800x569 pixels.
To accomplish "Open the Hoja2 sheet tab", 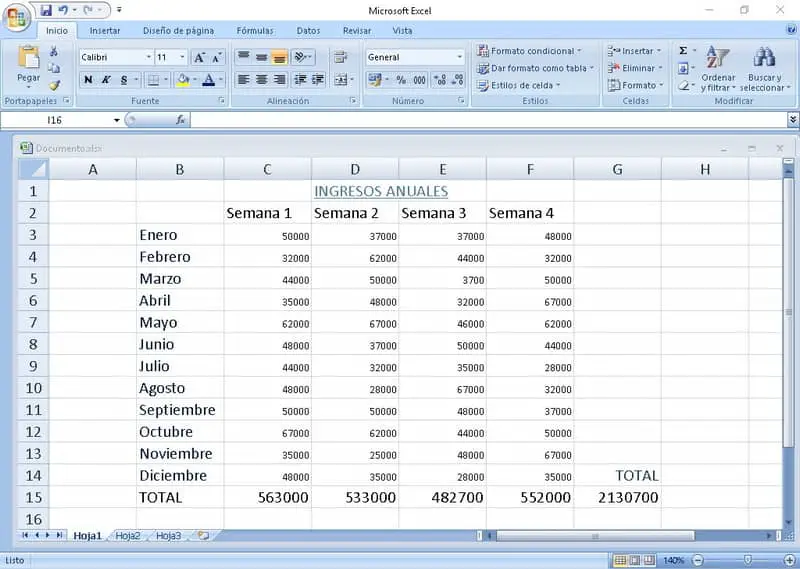I will [127, 535].
